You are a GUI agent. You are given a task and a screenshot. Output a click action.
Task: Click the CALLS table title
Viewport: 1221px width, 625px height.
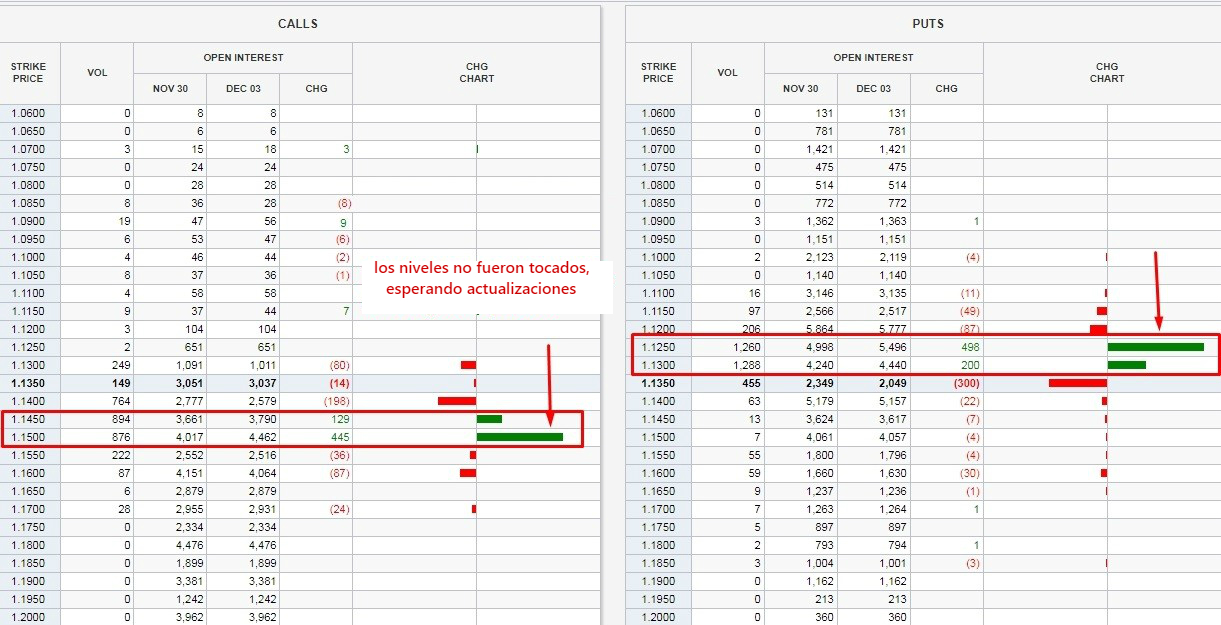(300, 23)
